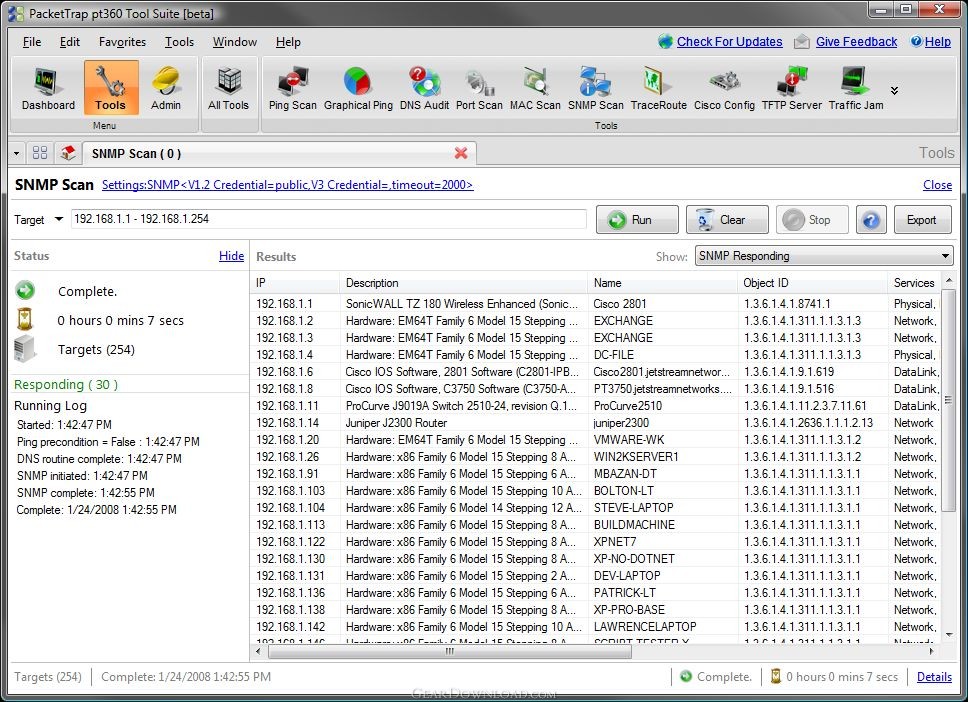Open the Show filter dropdown
The image size is (968, 702).
pyautogui.click(x=824, y=256)
